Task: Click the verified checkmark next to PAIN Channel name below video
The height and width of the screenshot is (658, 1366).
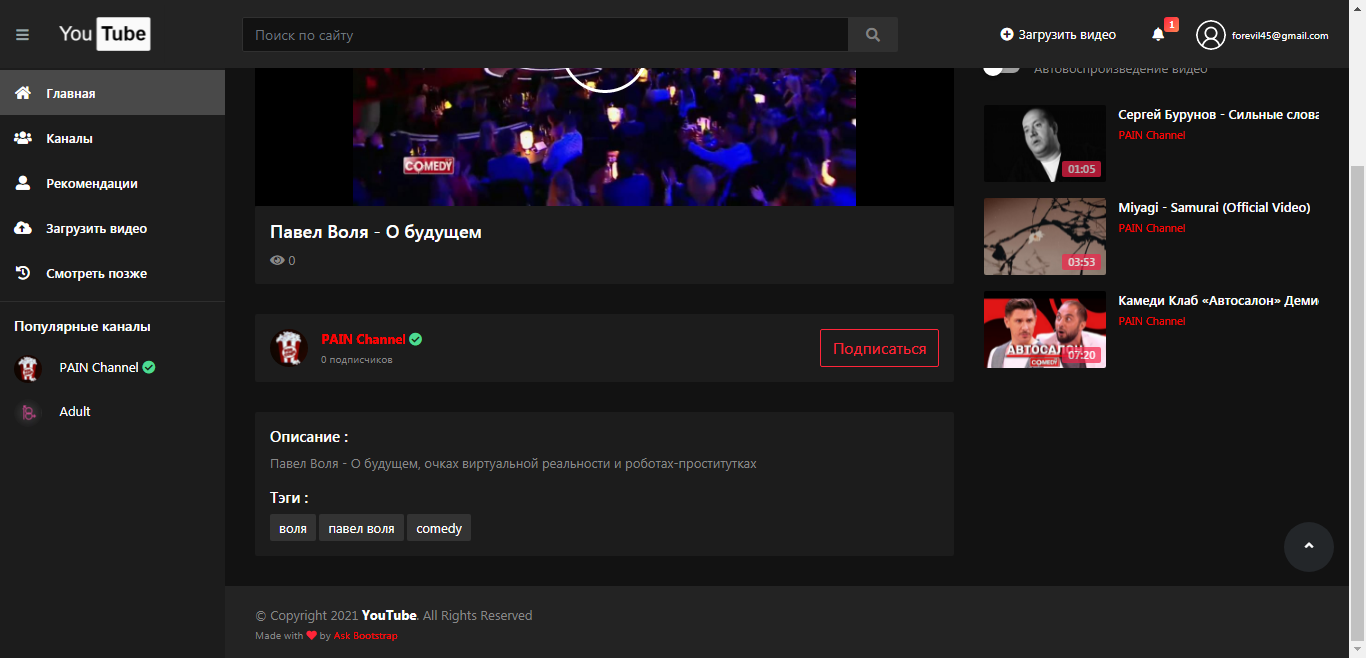Action: (416, 339)
